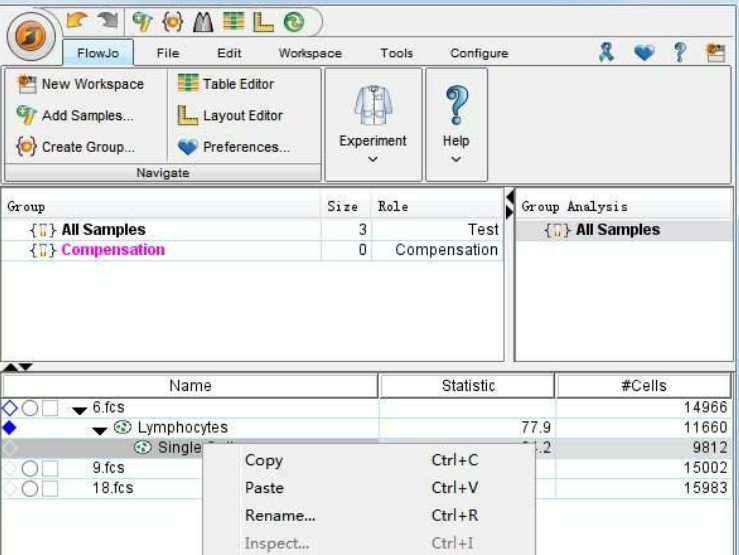Toggle the circle radio on the 9.fcs row
Viewport: 739px width, 555px height.
pos(30,468)
